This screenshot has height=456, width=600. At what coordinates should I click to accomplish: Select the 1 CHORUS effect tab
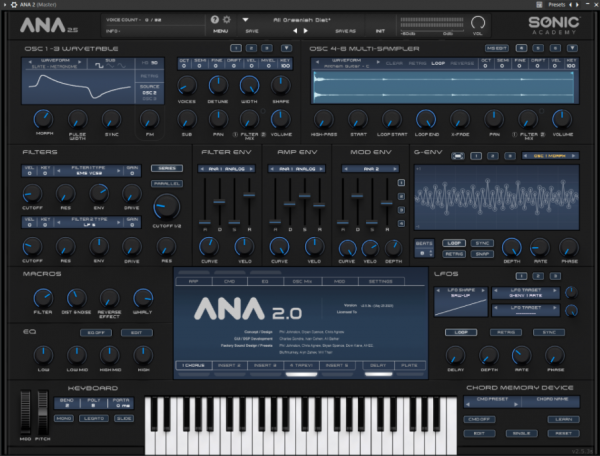pos(193,365)
